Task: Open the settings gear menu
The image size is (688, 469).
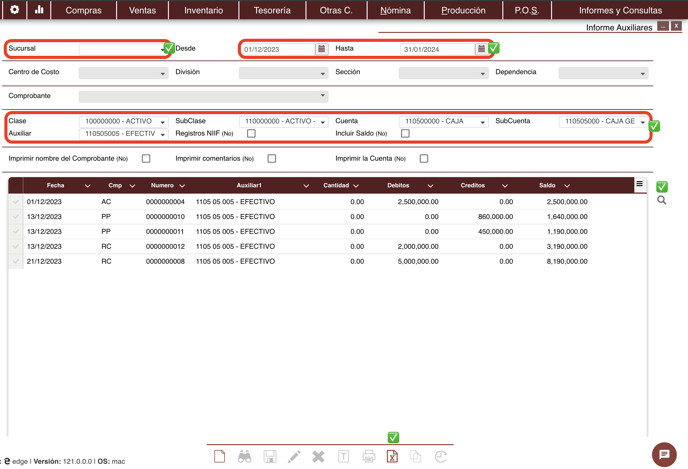Action: (14, 10)
